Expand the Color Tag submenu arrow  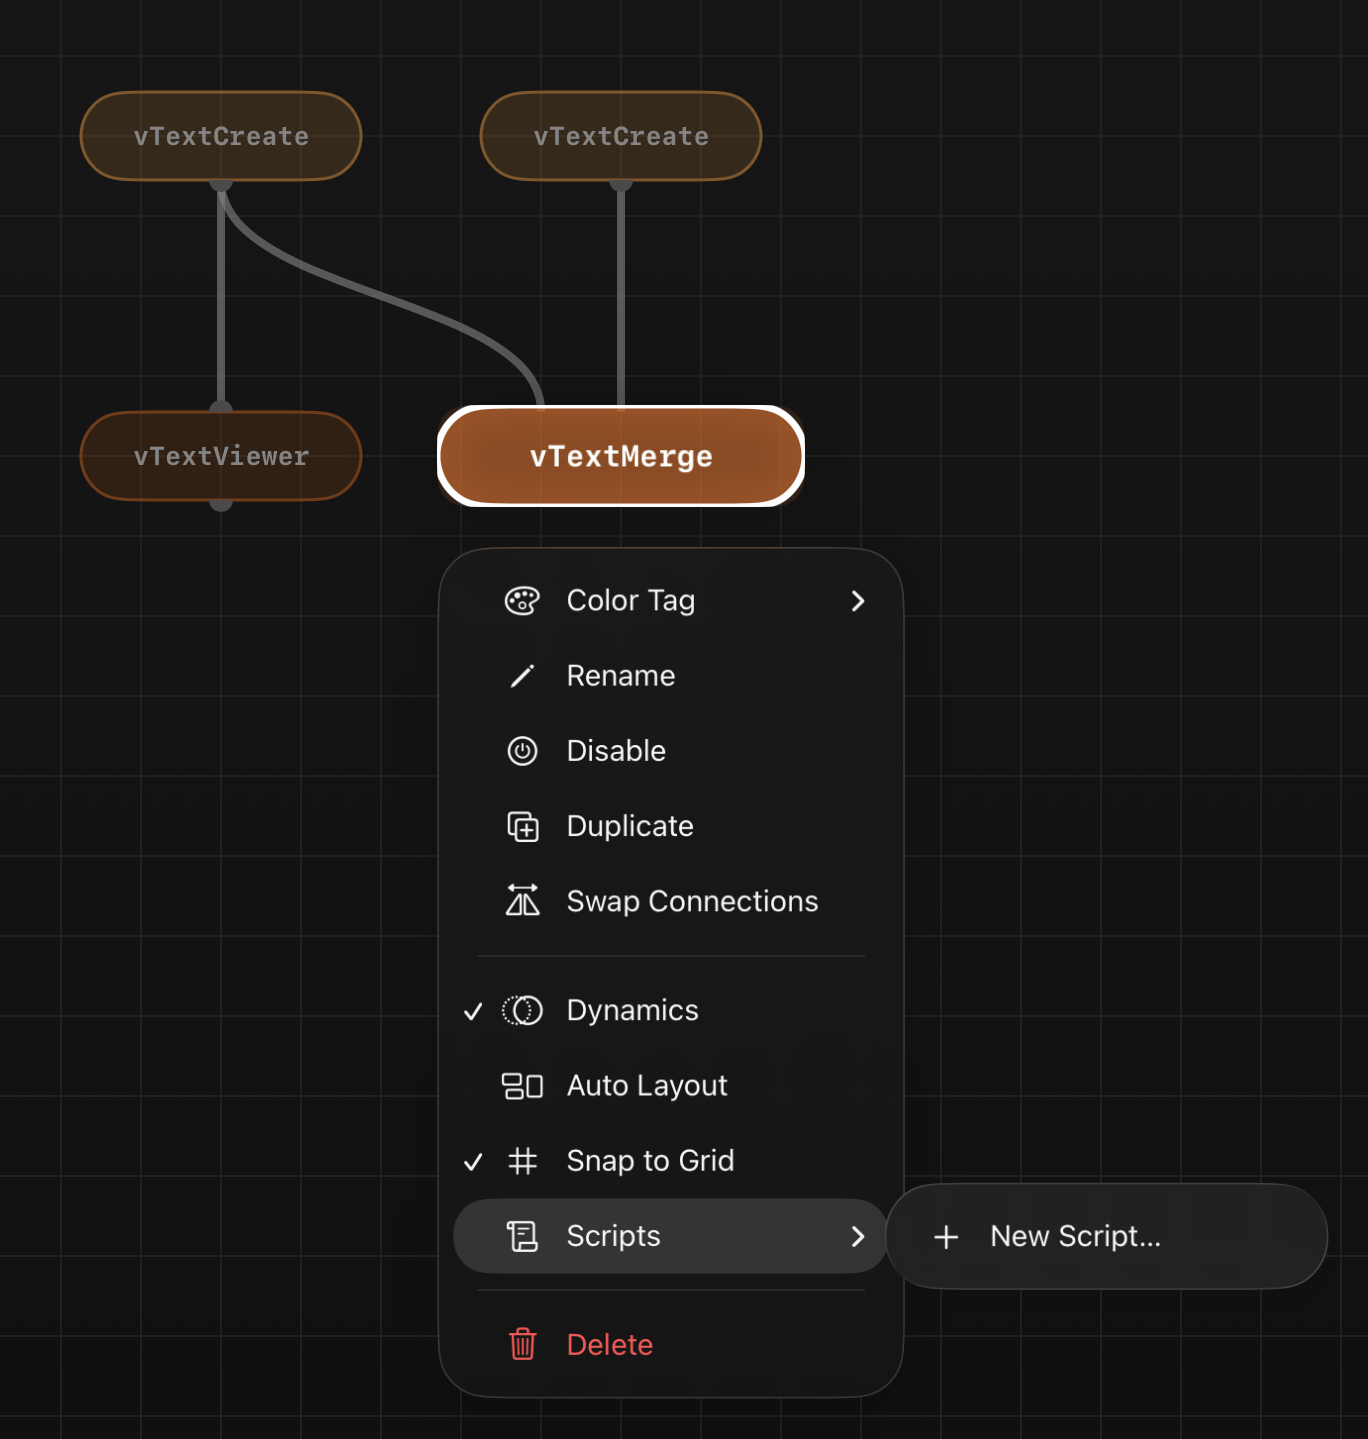pos(857,601)
